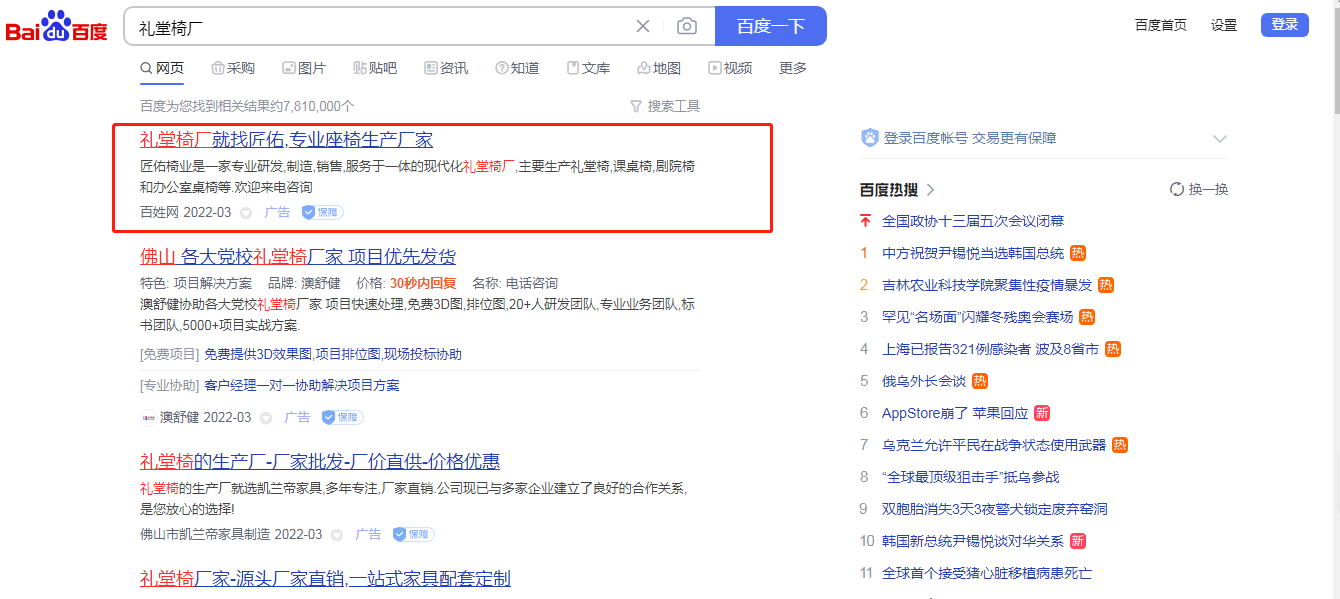Click the 保障 badge on 百姓网 result
Screen dimensions: 1340x599
[x=323, y=212]
